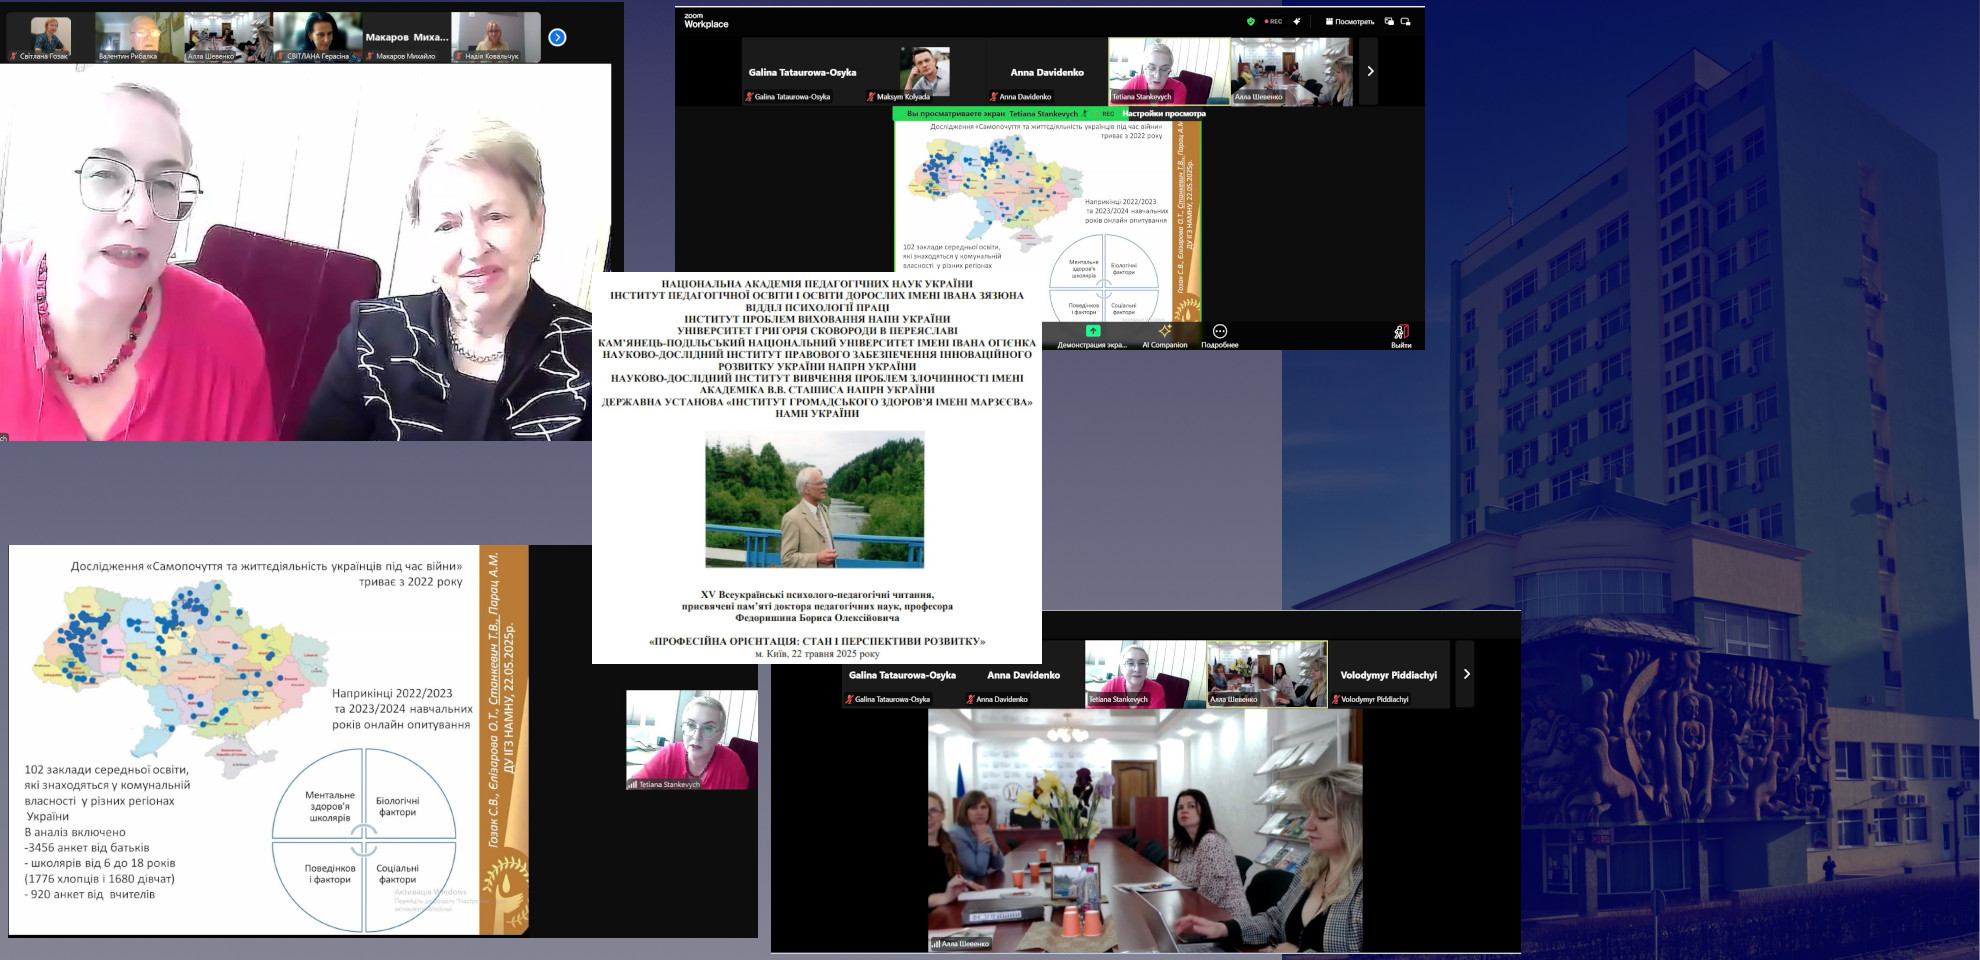
Task: Select Алла Шевенко's video tile in the top Zoom window
Action: pos(1291,72)
